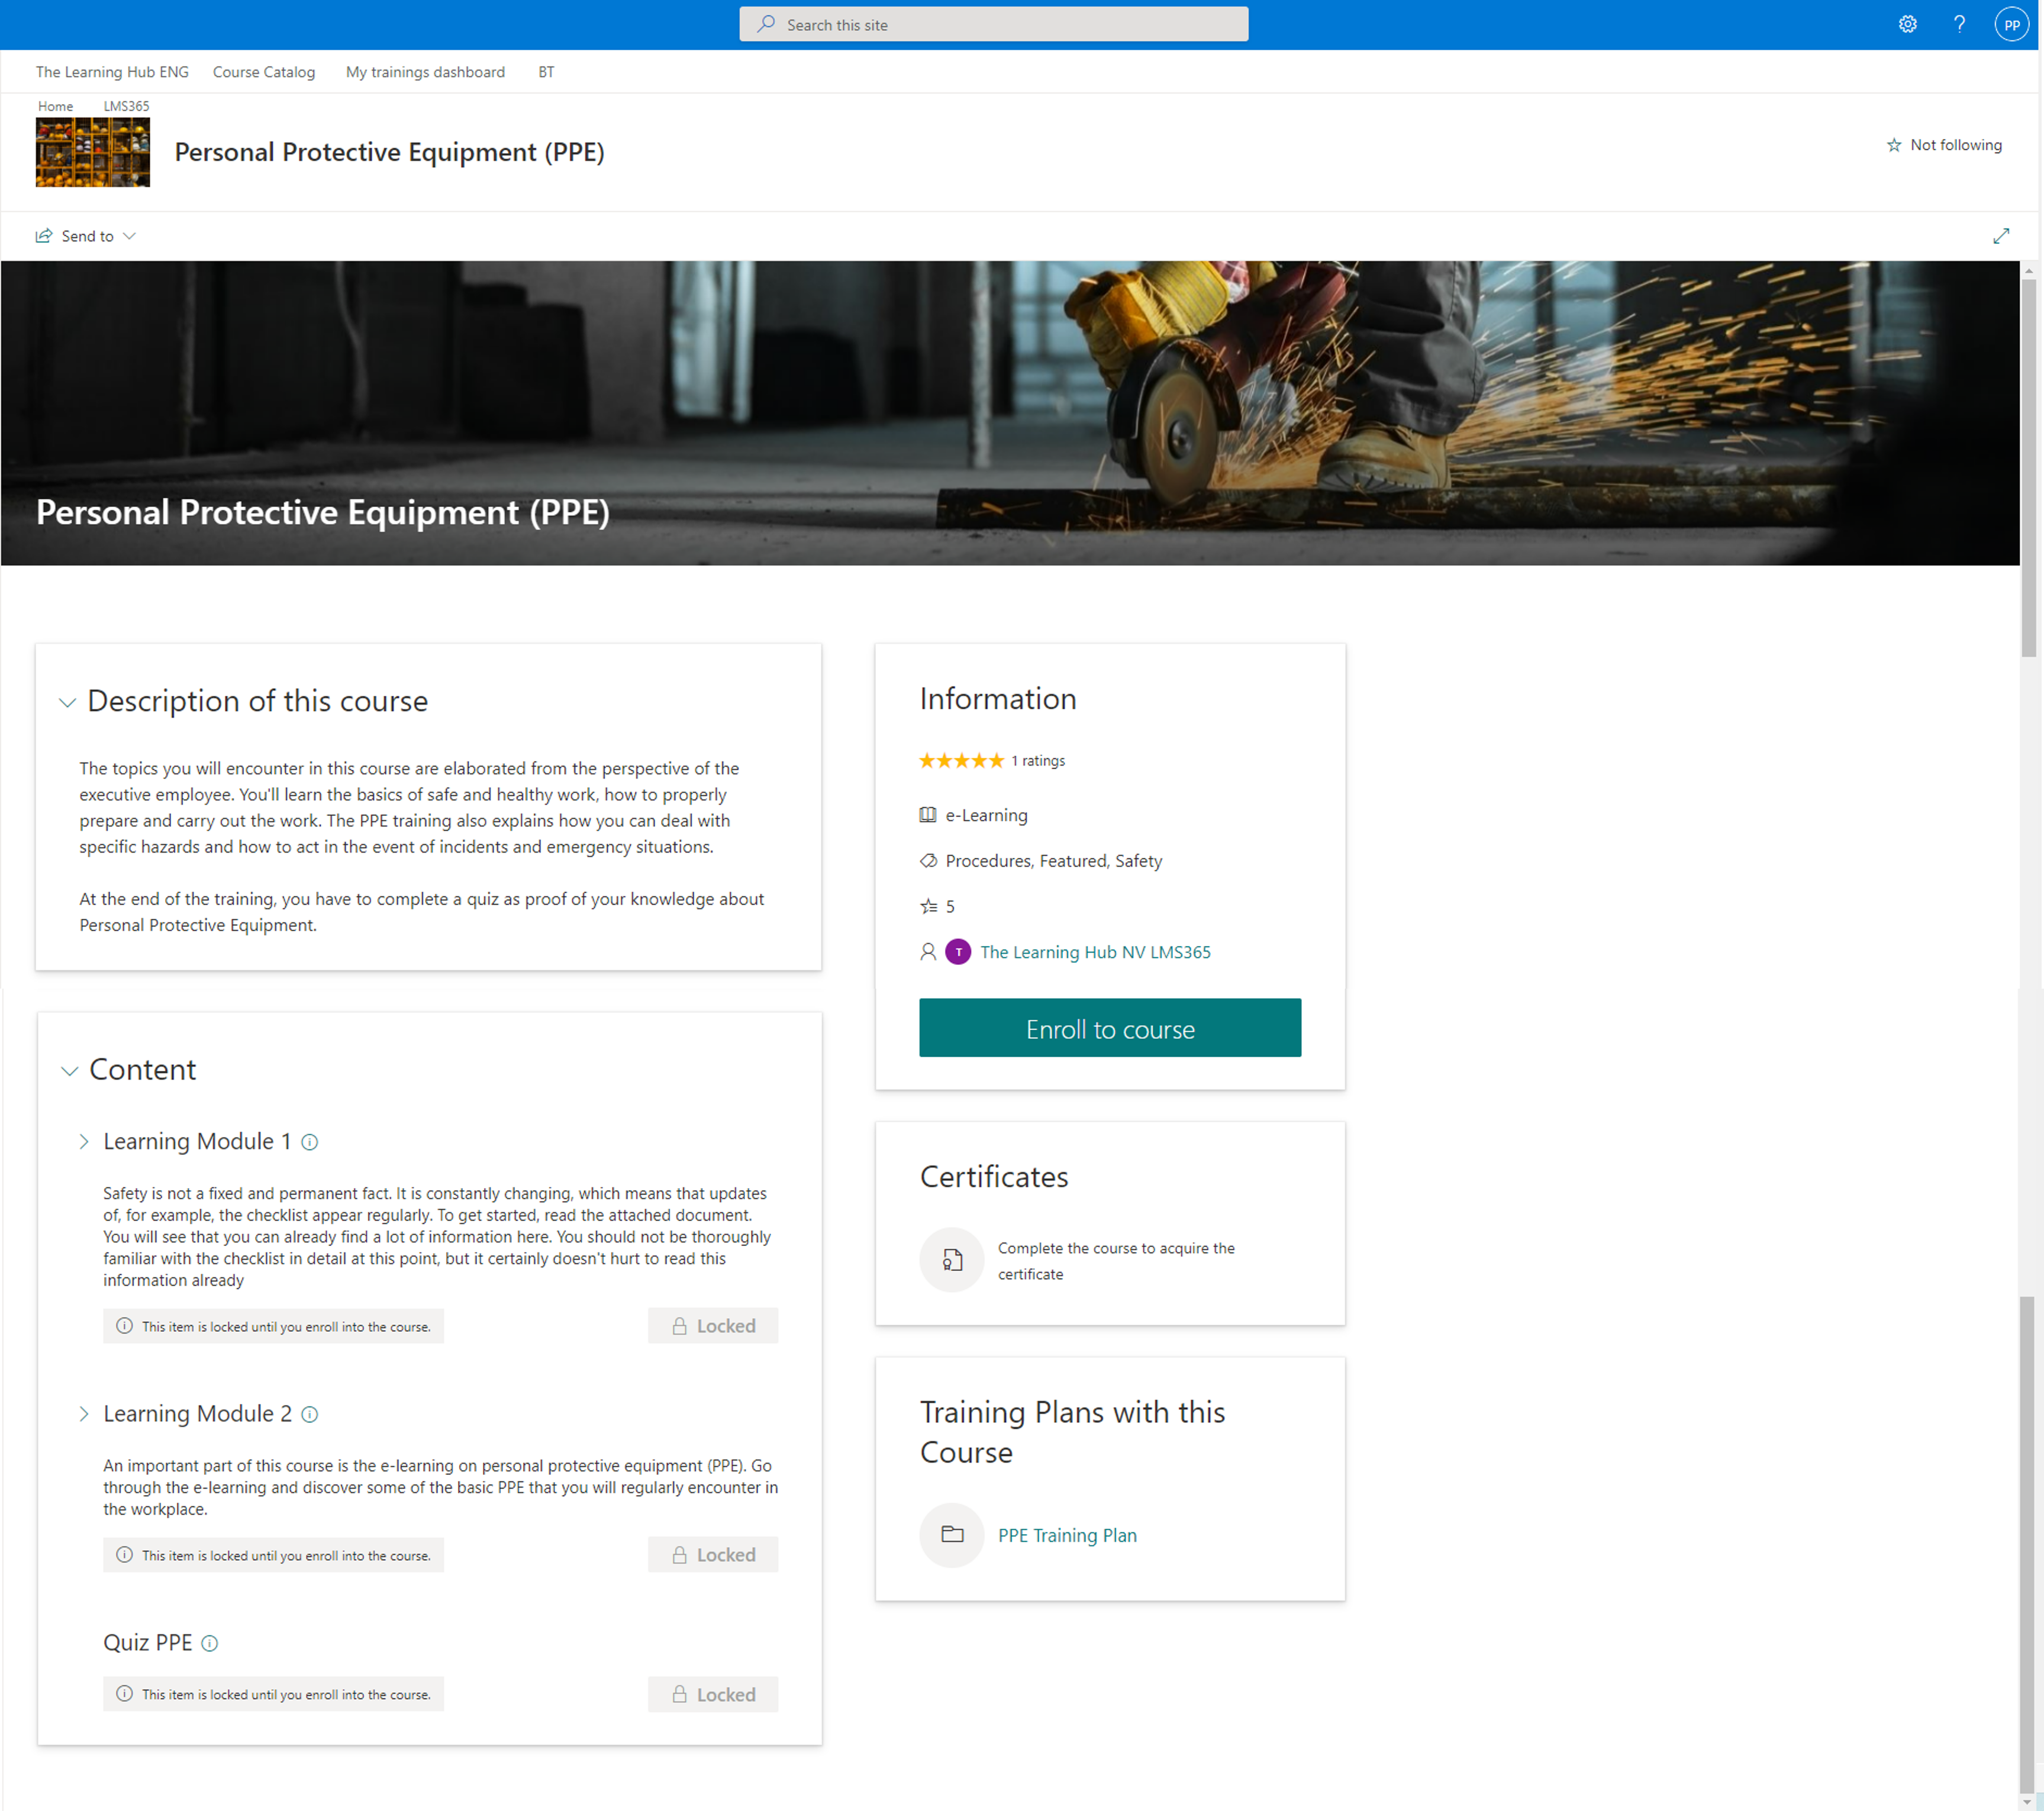Click the certificate icon in Certificates card
This screenshot has height=1811, width=2044.
coord(952,1260)
